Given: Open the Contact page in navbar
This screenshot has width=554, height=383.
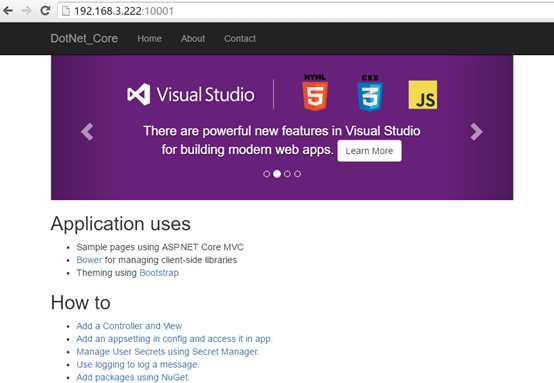Looking at the screenshot, I should pos(240,39).
